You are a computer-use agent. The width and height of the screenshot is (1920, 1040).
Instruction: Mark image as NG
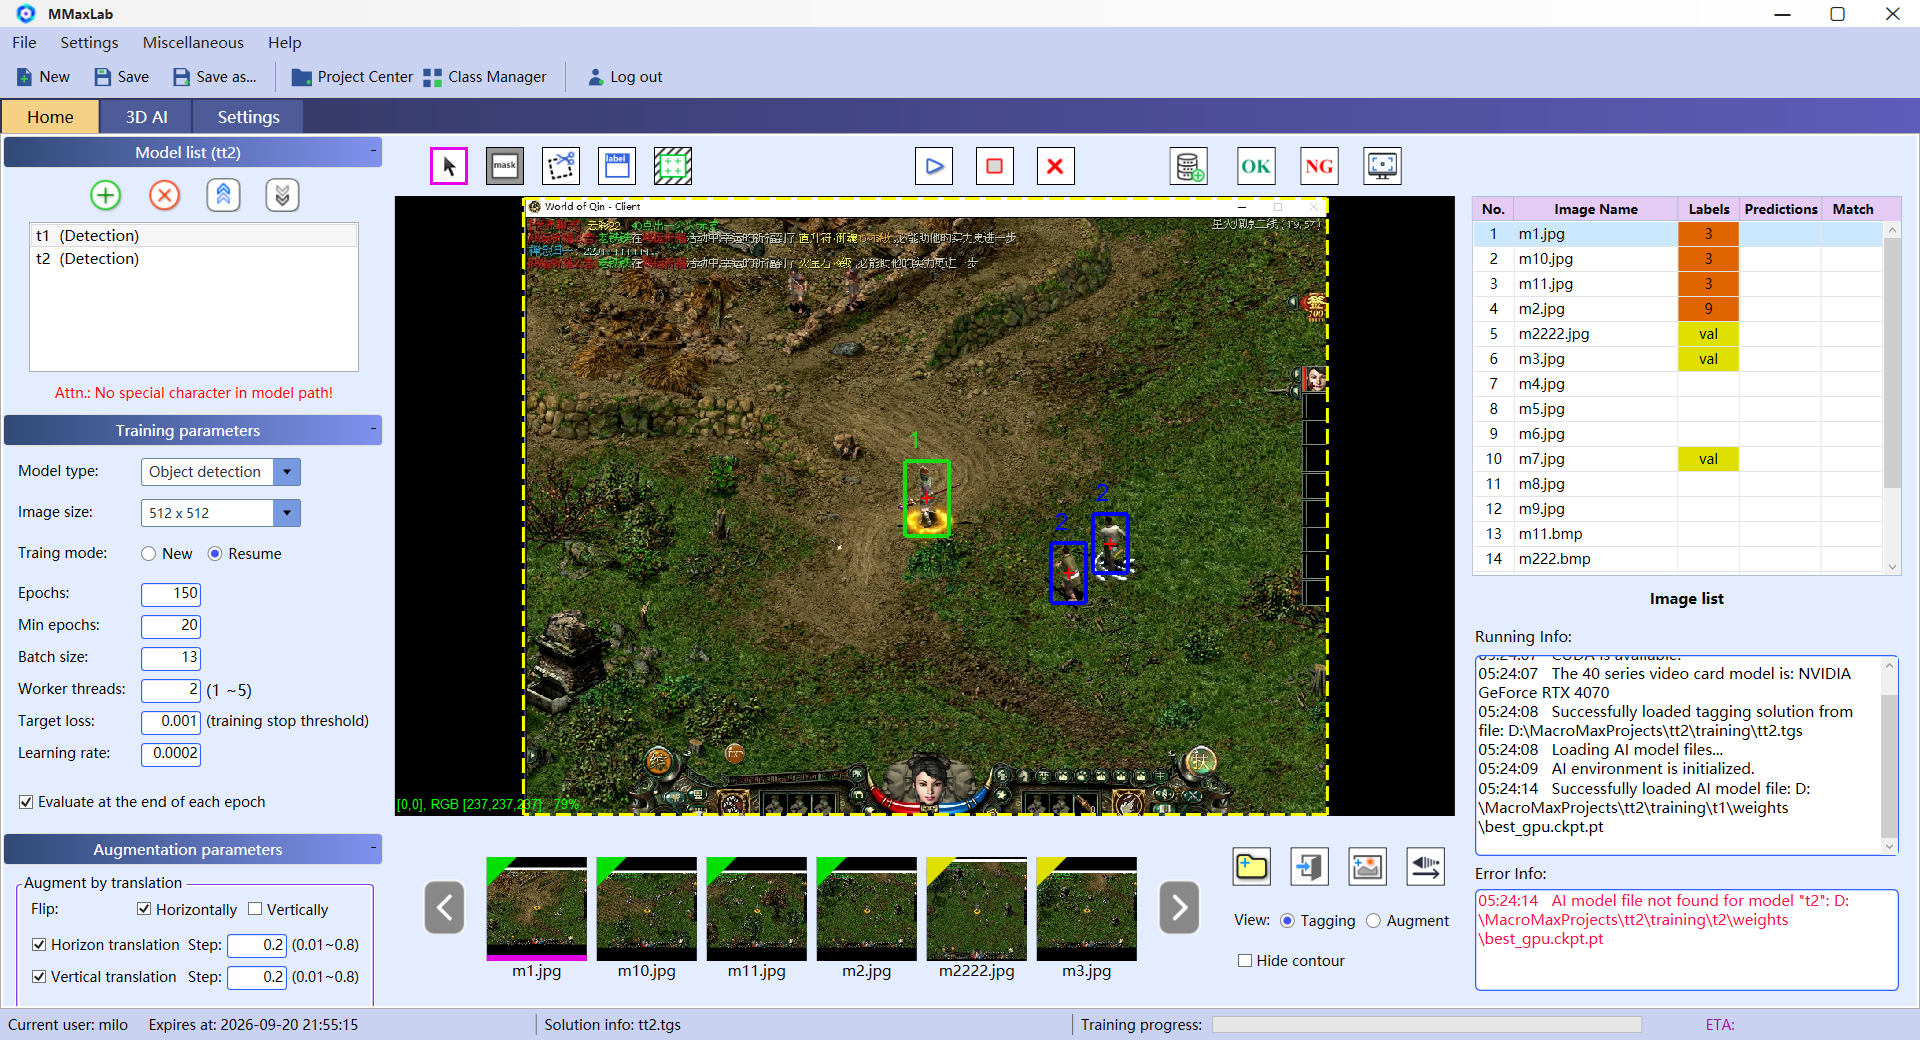click(x=1319, y=166)
